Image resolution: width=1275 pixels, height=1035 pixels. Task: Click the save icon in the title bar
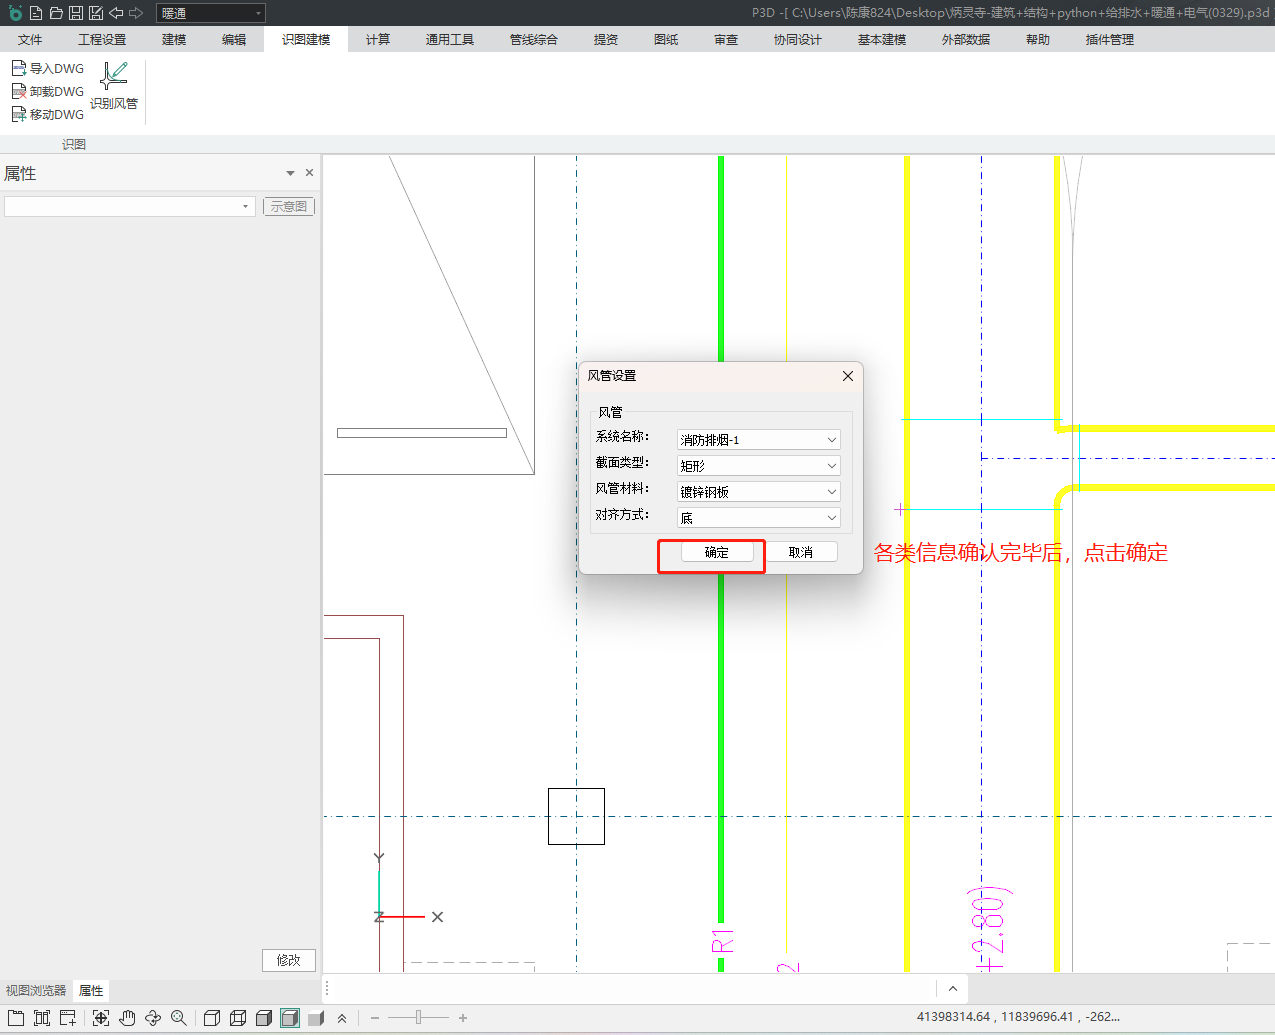76,13
